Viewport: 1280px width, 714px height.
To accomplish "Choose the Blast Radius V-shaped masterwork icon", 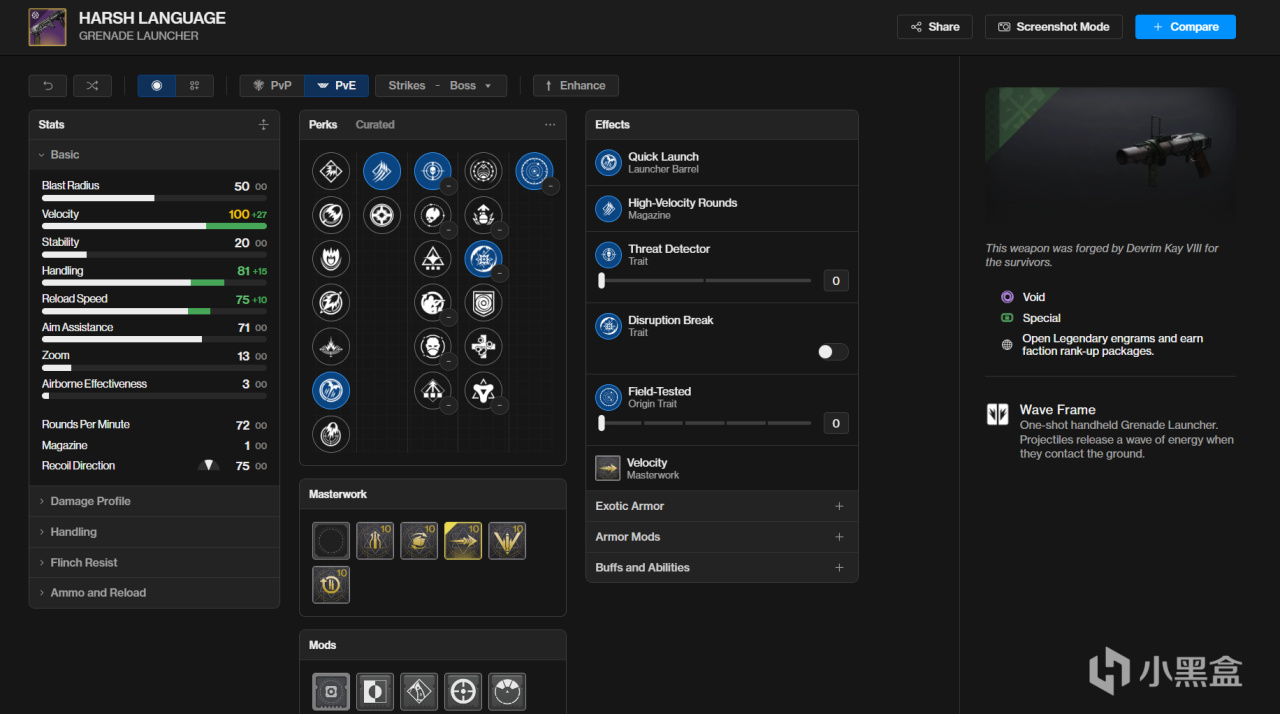I will pyautogui.click(x=507, y=540).
